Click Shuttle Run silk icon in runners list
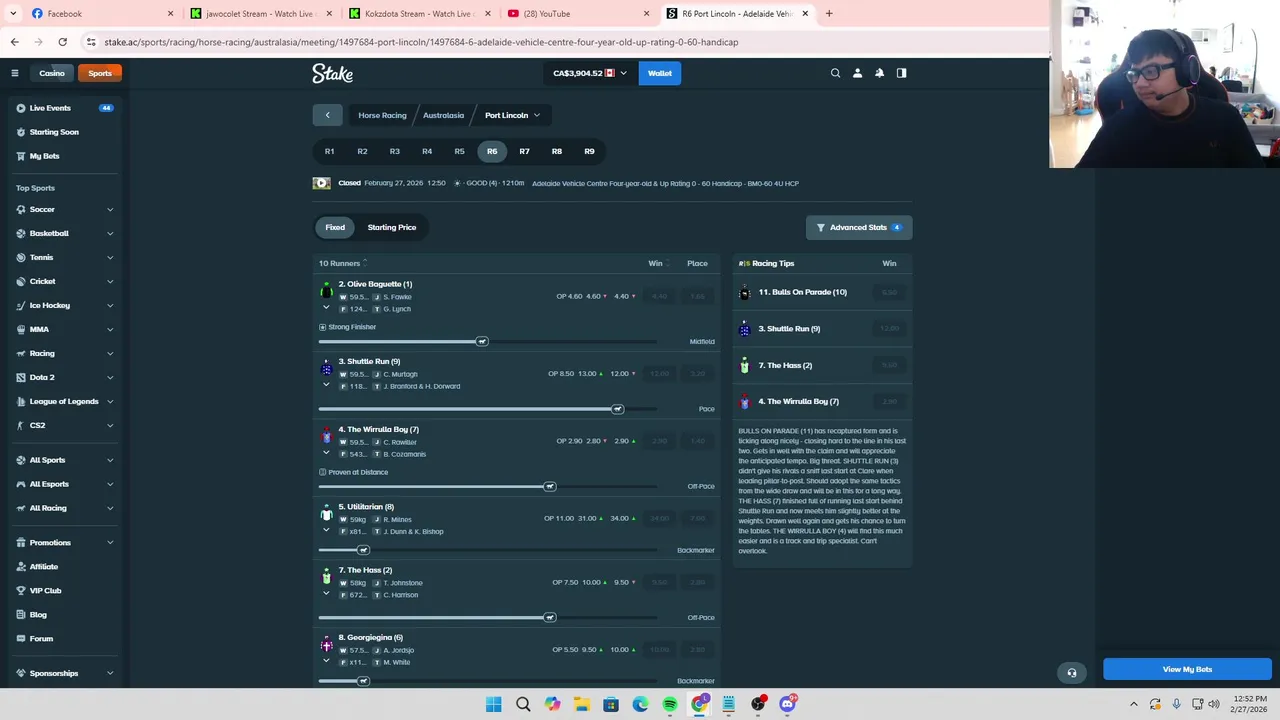 point(326,367)
